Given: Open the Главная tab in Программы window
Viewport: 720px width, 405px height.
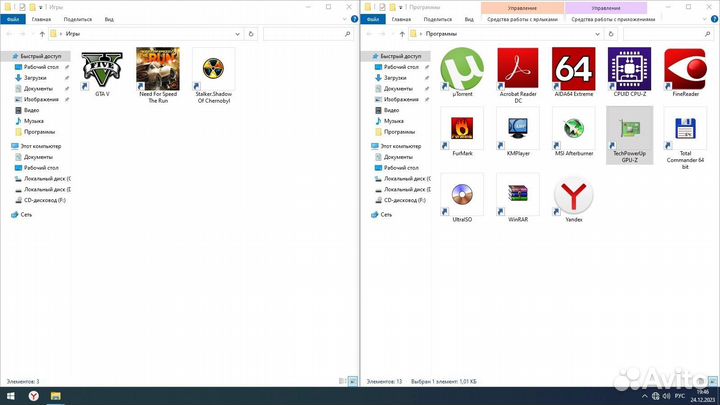Looking at the screenshot, I should (401, 19).
